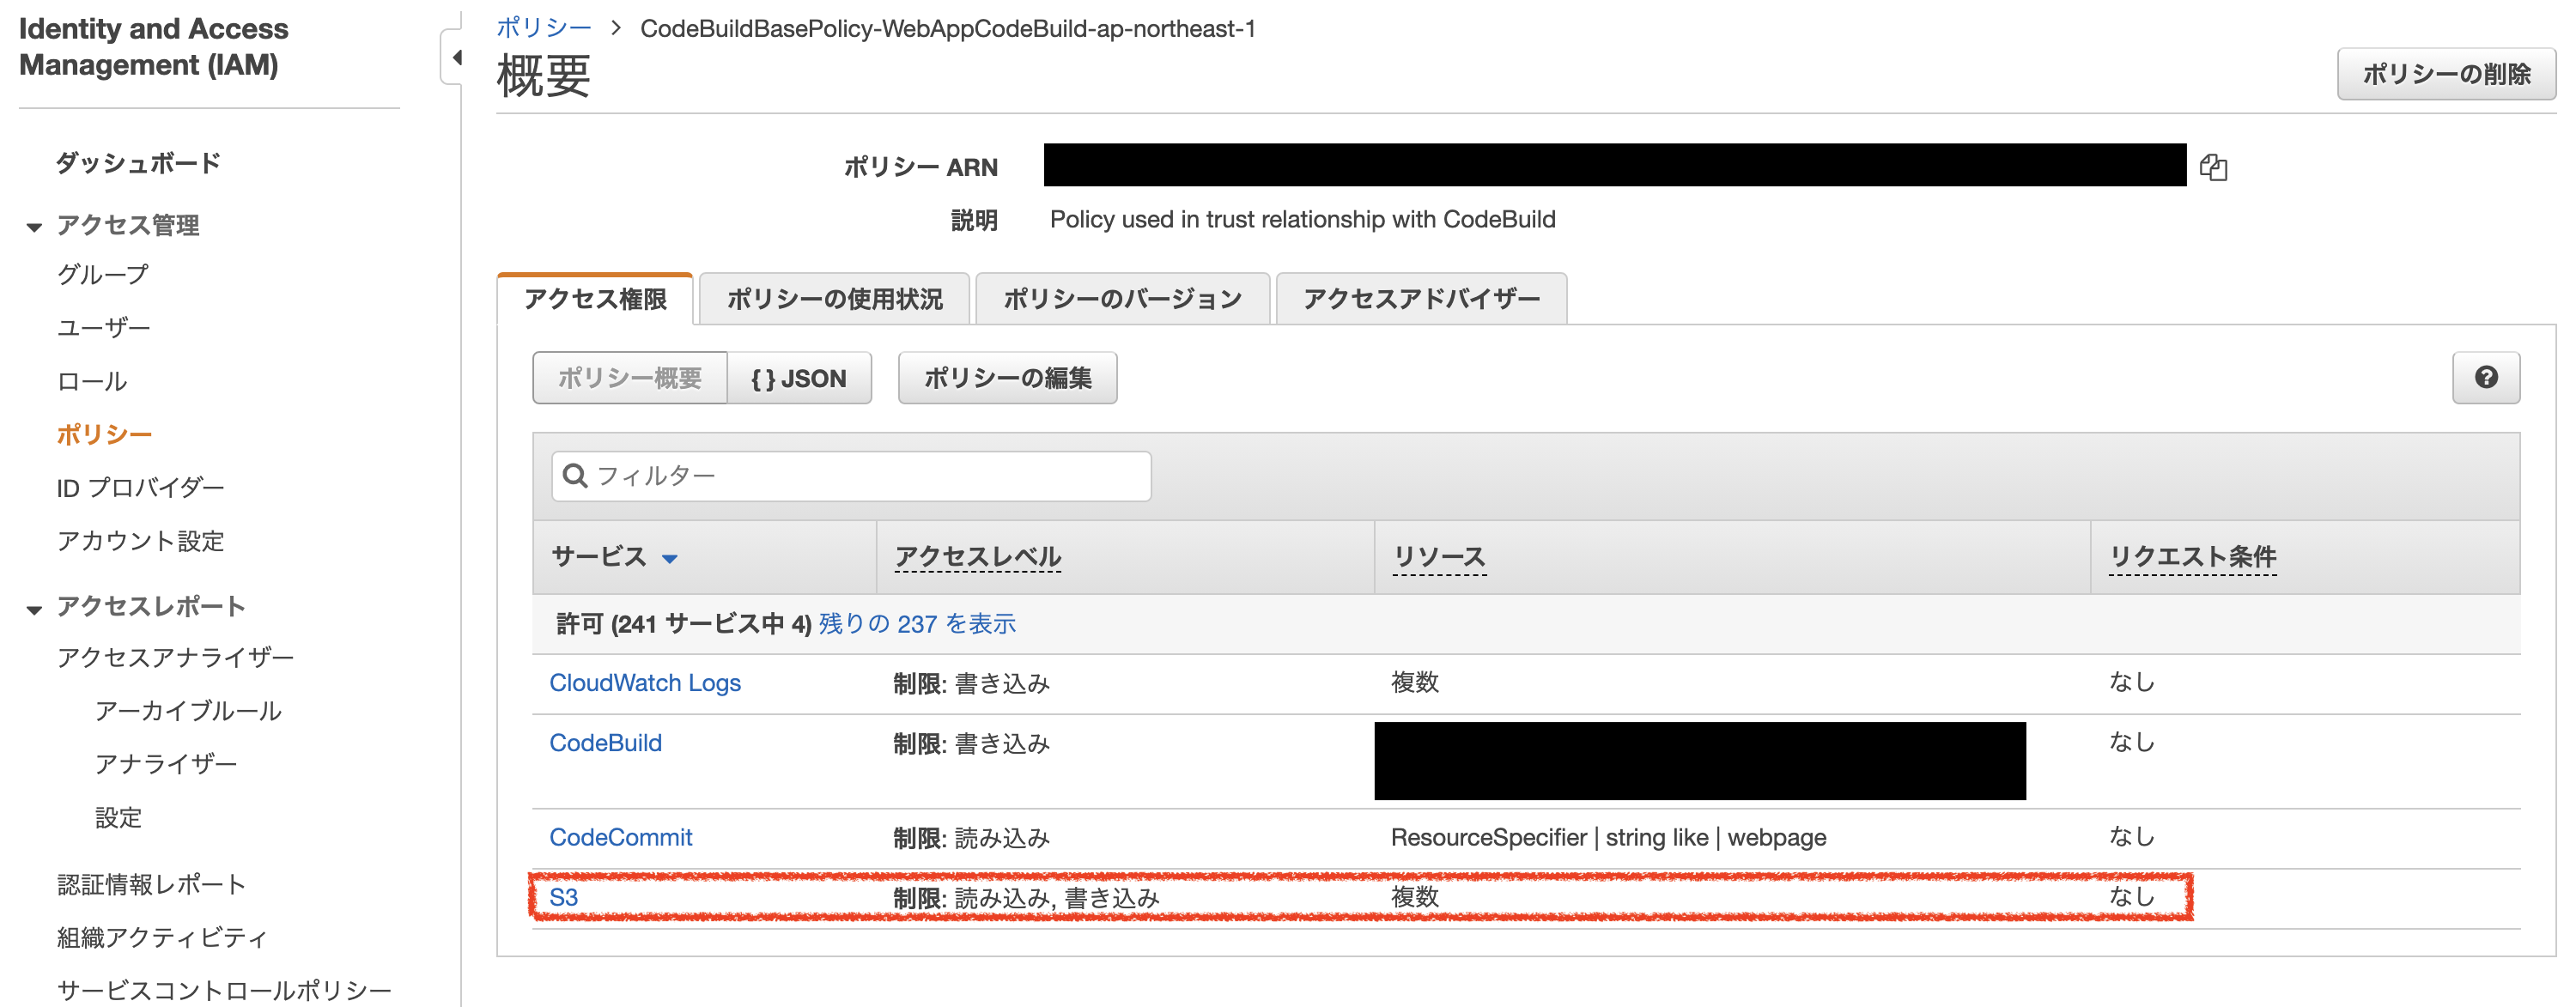Show the remaining 237 services link
The height and width of the screenshot is (1007, 2576).
click(917, 624)
